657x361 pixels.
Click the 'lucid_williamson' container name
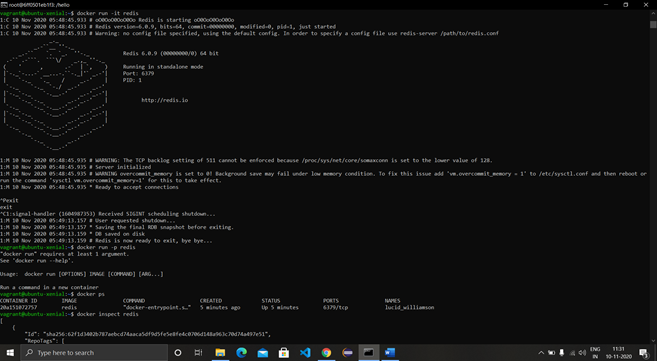tap(409, 307)
